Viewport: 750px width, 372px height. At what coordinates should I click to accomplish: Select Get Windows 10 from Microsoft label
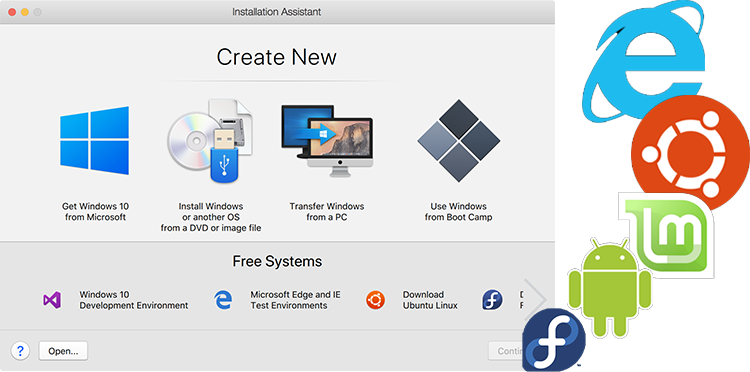(95, 212)
